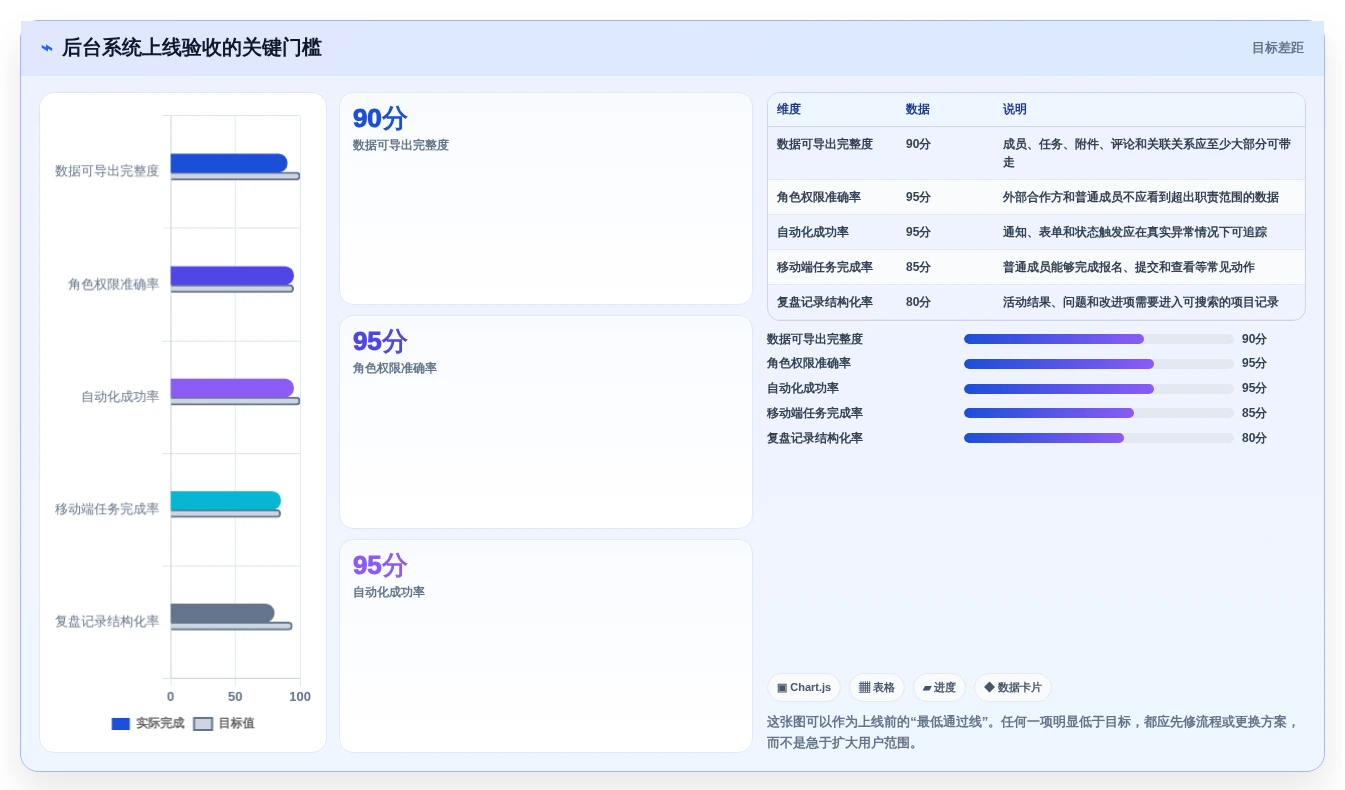1345x790 pixels.
Task: Open the 95分 自动化成功率 card
Action: click(546, 646)
